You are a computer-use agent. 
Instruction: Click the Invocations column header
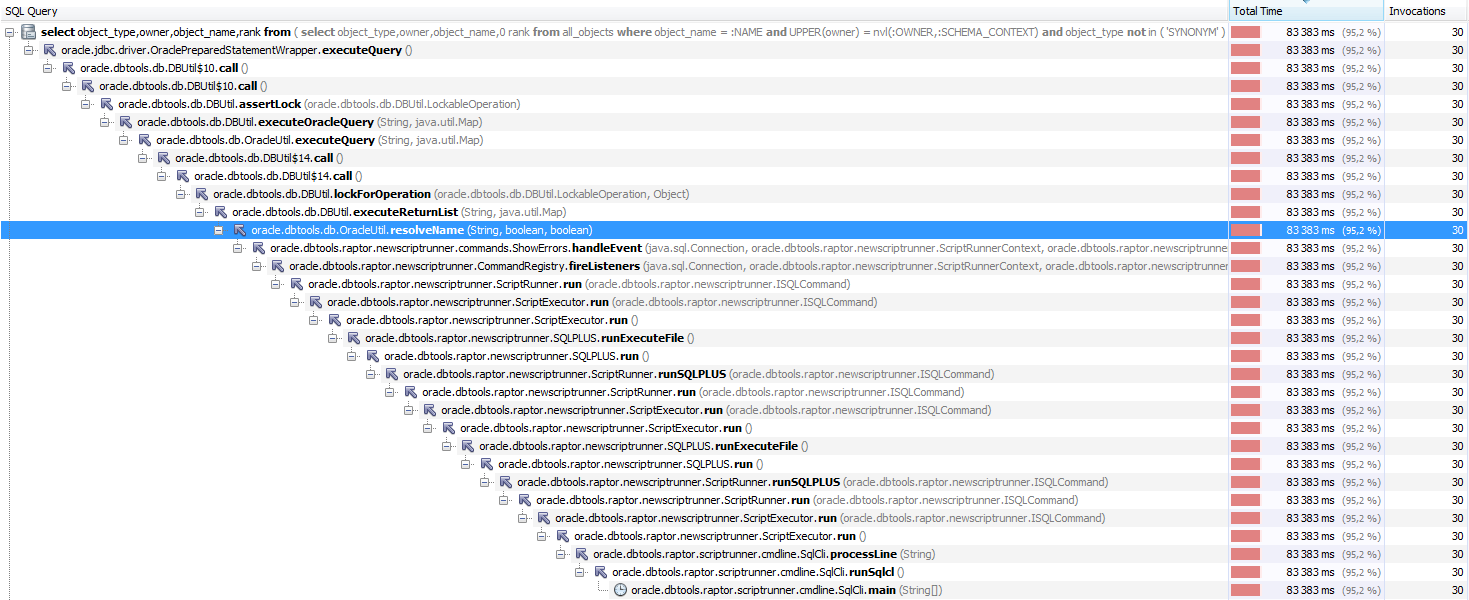(x=1425, y=11)
